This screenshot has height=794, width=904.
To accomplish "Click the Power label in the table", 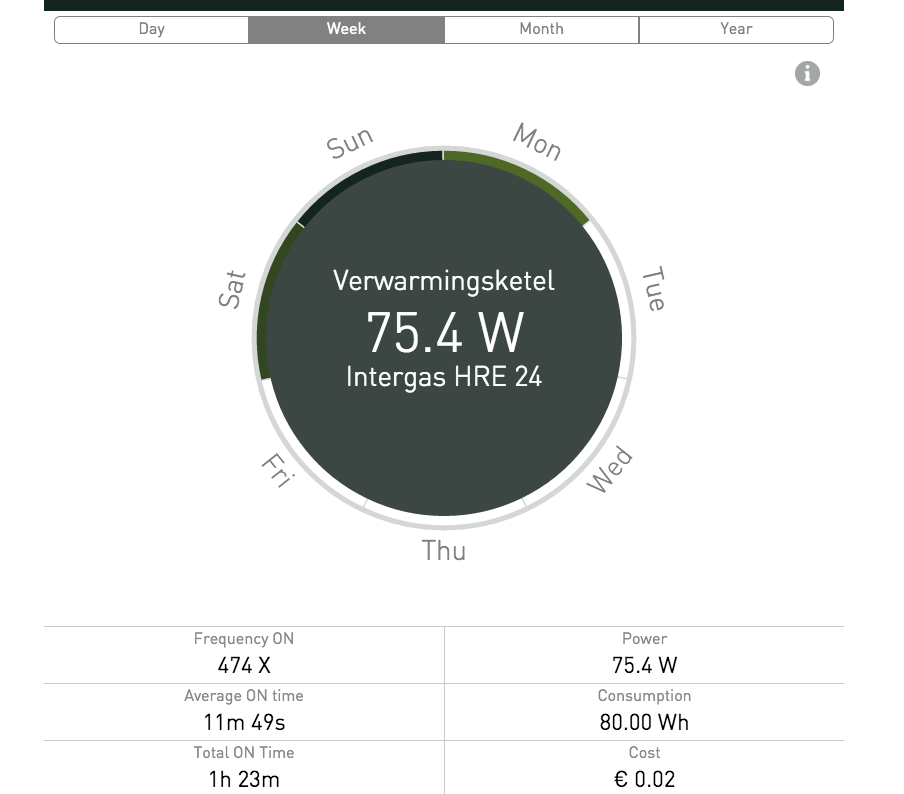I will pos(645,639).
